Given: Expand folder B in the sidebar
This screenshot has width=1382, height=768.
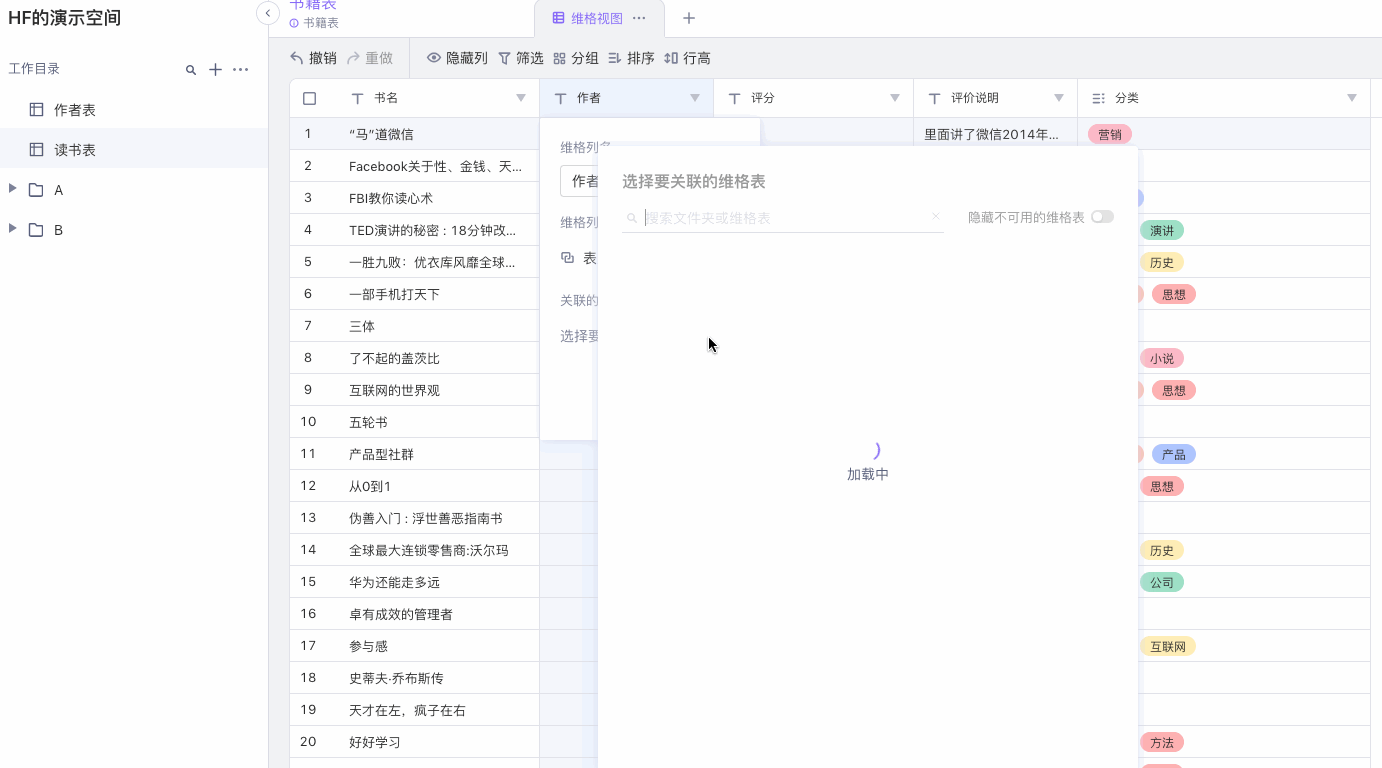Looking at the screenshot, I should [13, 229].
